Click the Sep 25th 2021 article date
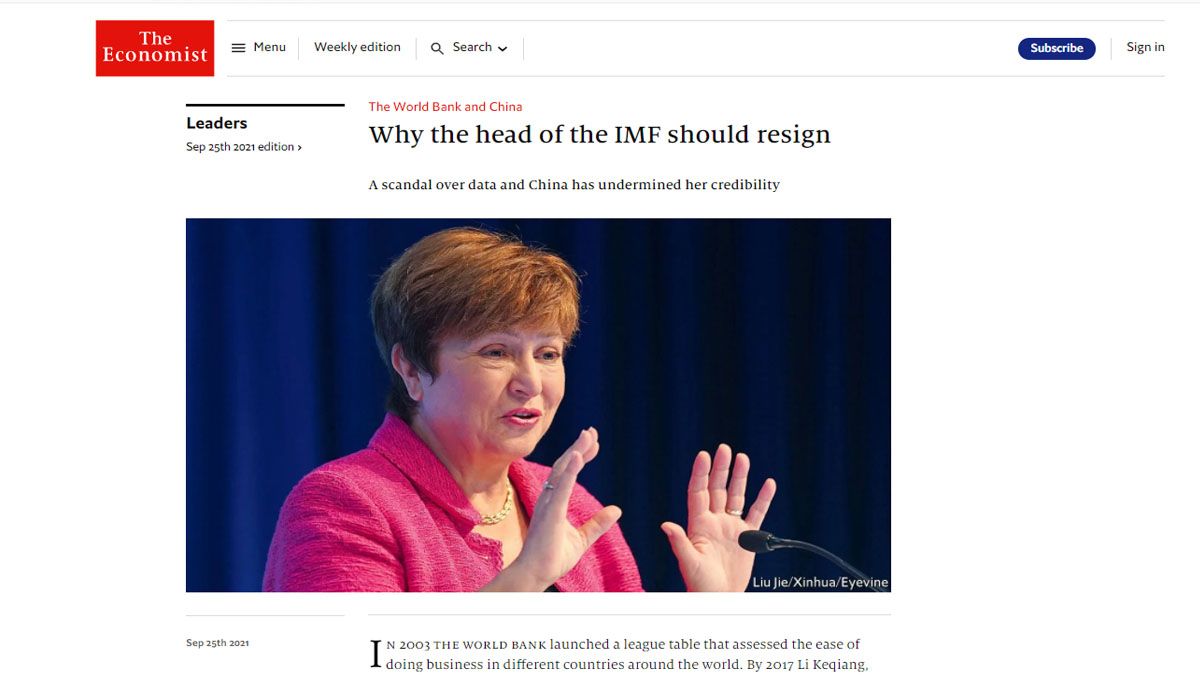 pyautogui.click(x=217, y=643)
